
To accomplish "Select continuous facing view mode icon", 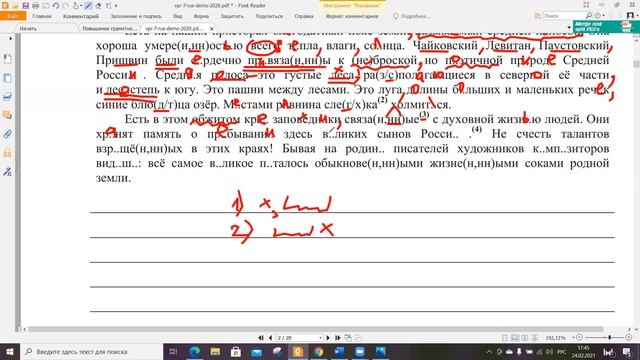I will (x=535, y=338).
